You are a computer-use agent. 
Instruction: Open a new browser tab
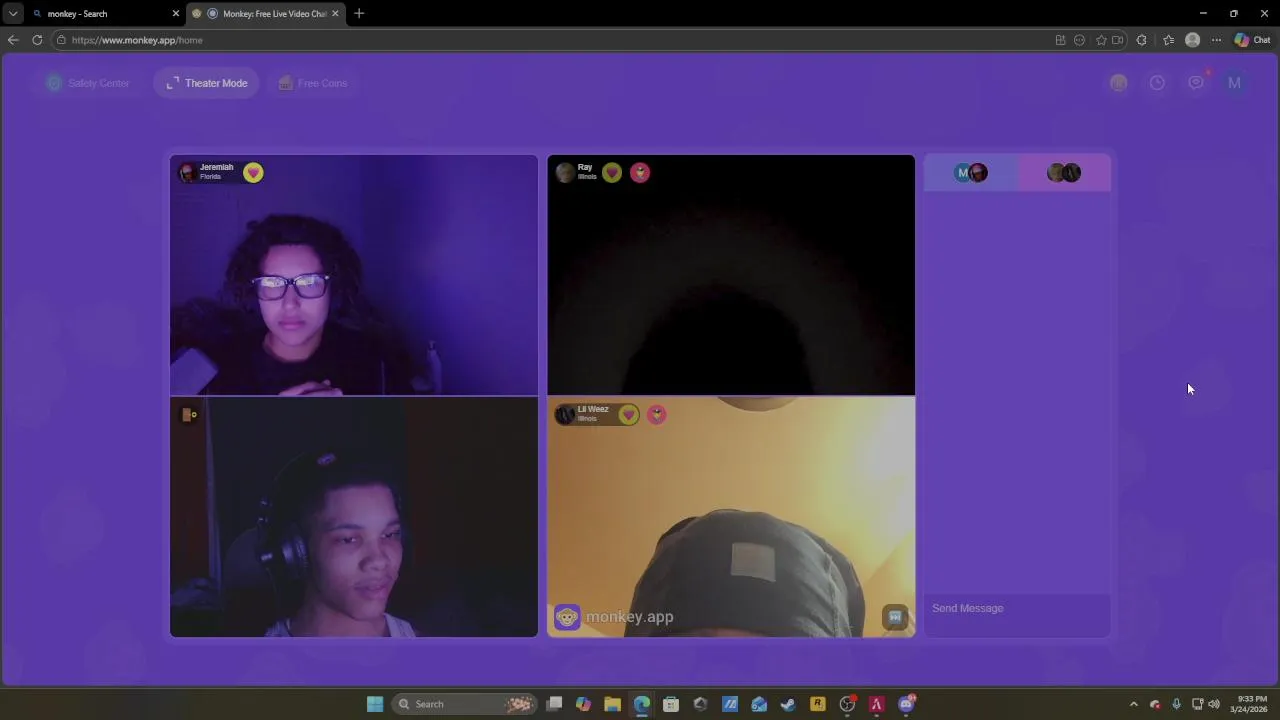[359, 14]
